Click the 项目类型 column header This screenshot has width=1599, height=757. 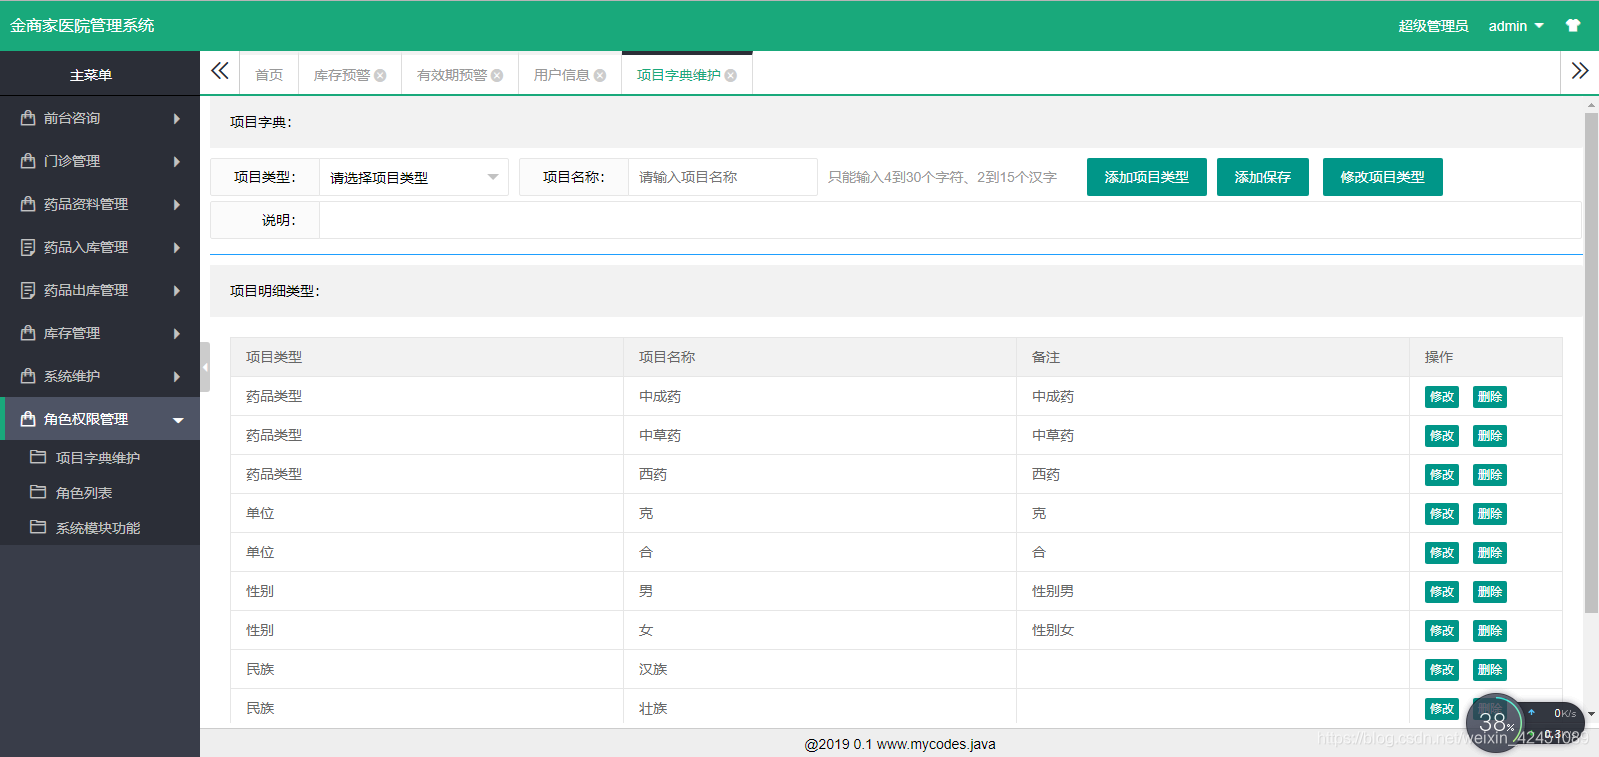click(427, 357)
